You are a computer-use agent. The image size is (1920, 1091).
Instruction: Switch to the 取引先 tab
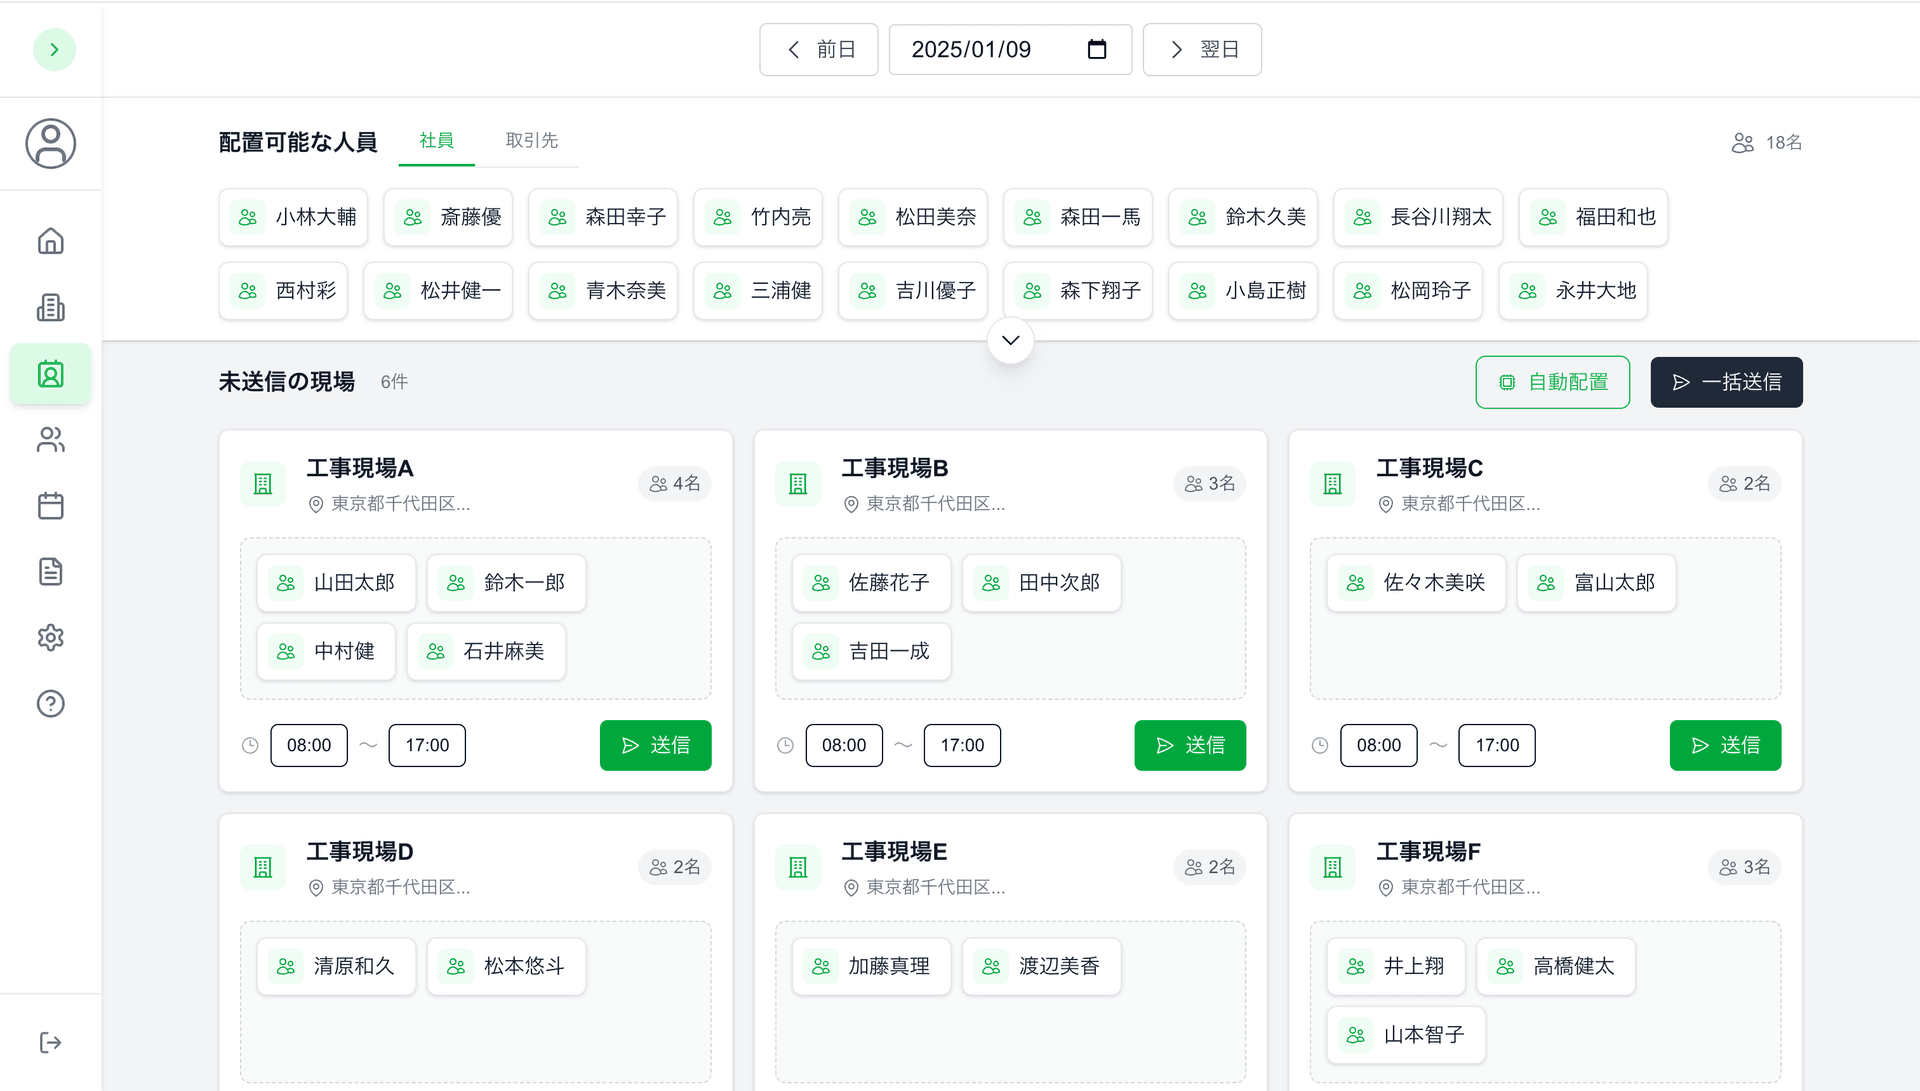[531, 141]
